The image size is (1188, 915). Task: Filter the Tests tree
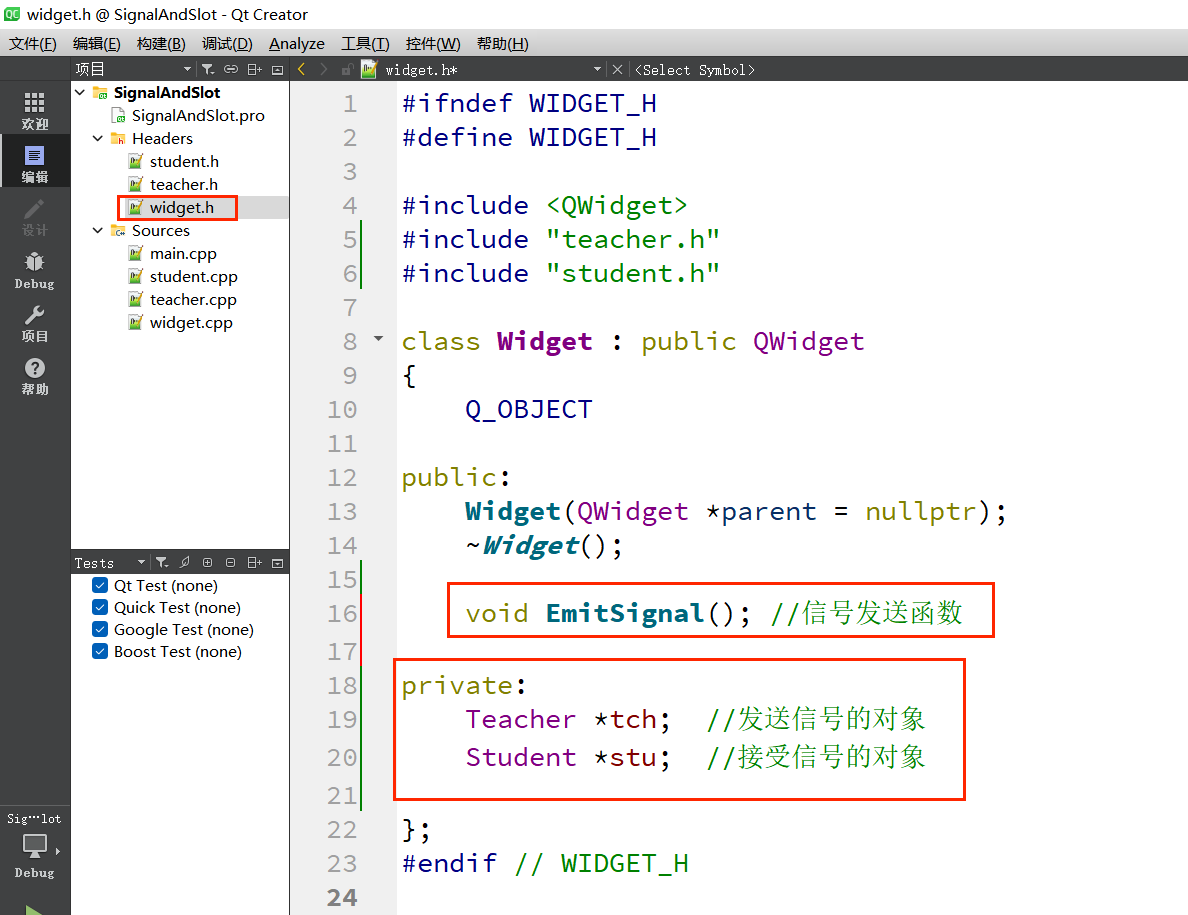pos(162,563)
